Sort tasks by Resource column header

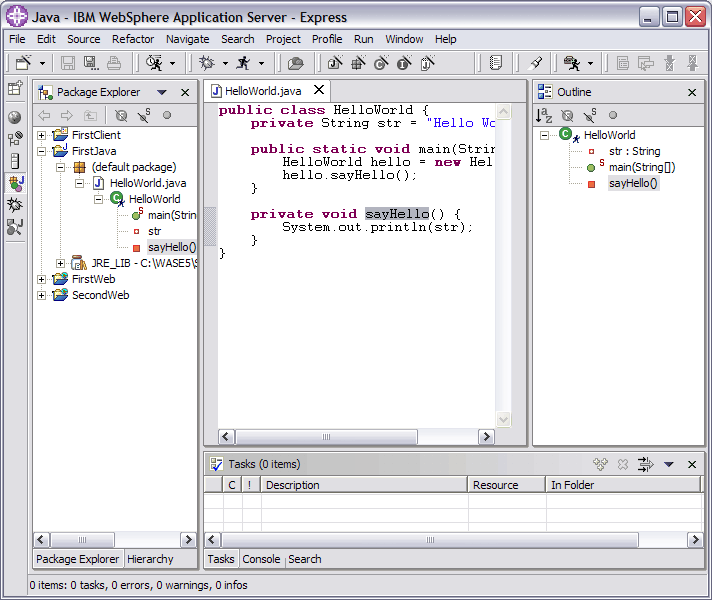coord(506,485)
